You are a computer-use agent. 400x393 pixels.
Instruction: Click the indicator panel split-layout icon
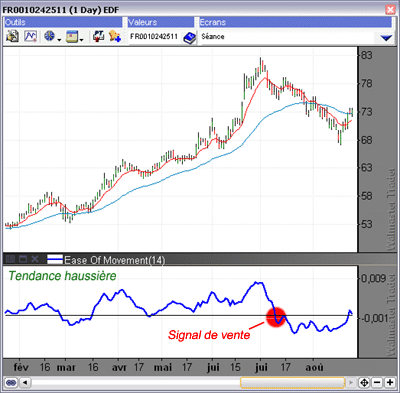pos(10,259)
